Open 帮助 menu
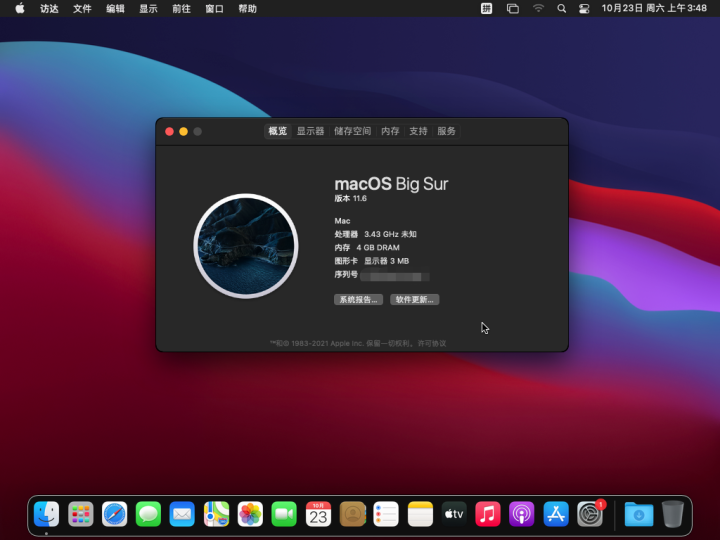Screen dimensions: 720x540 click(248, 8)
